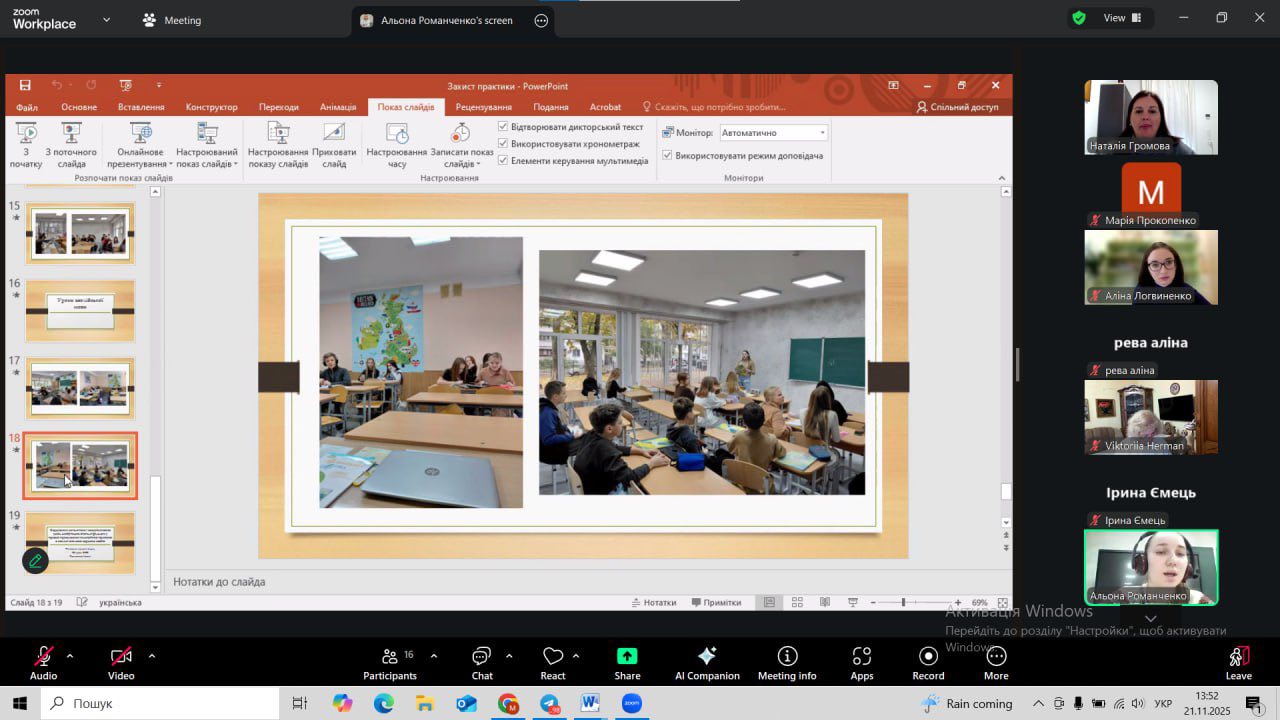Click the 'Нотатки' button in status bar

coord(654,603)
